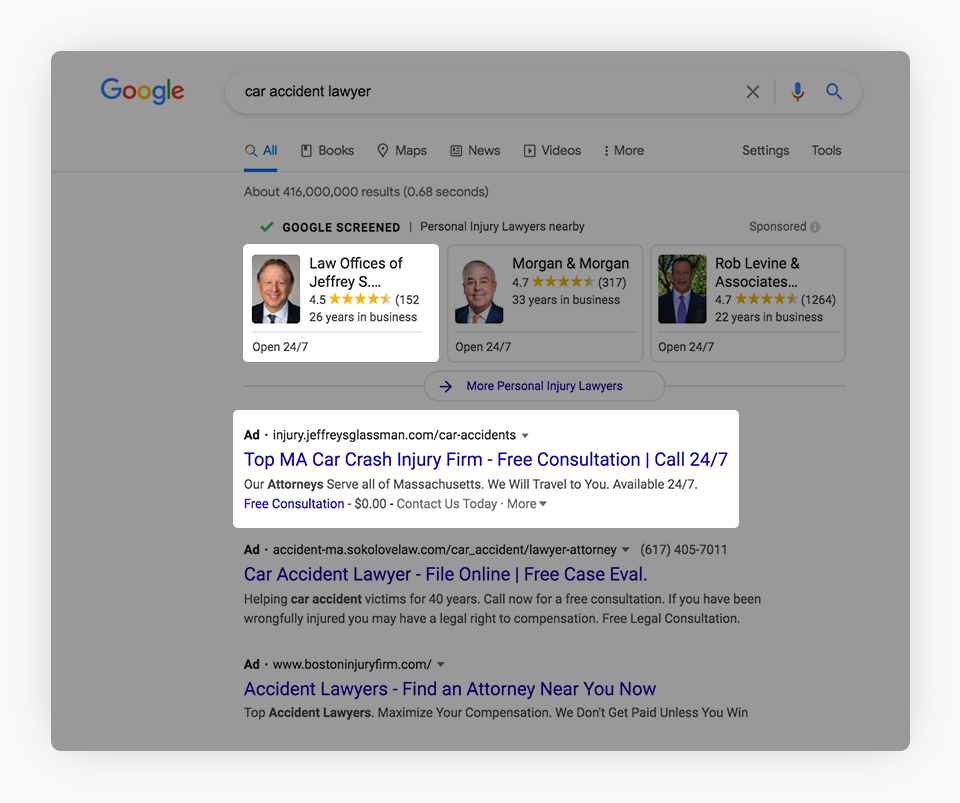The height and width of the screenshot is (803, 960).
Task: Open Car Accident Lawyer - File Online link
Action: point(445,574)
